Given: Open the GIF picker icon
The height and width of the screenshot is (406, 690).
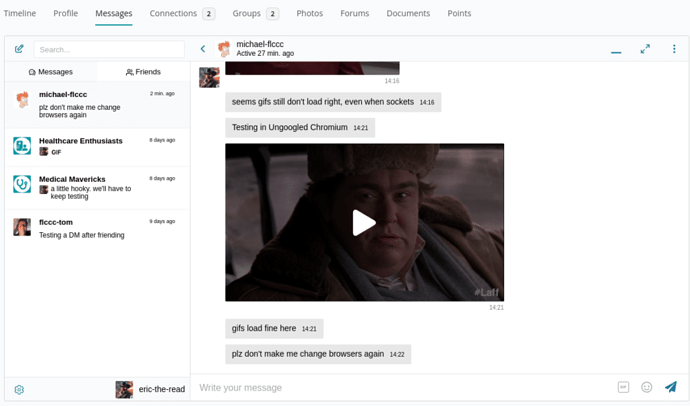Looking at the screenshot, I should tap(623, 387).
